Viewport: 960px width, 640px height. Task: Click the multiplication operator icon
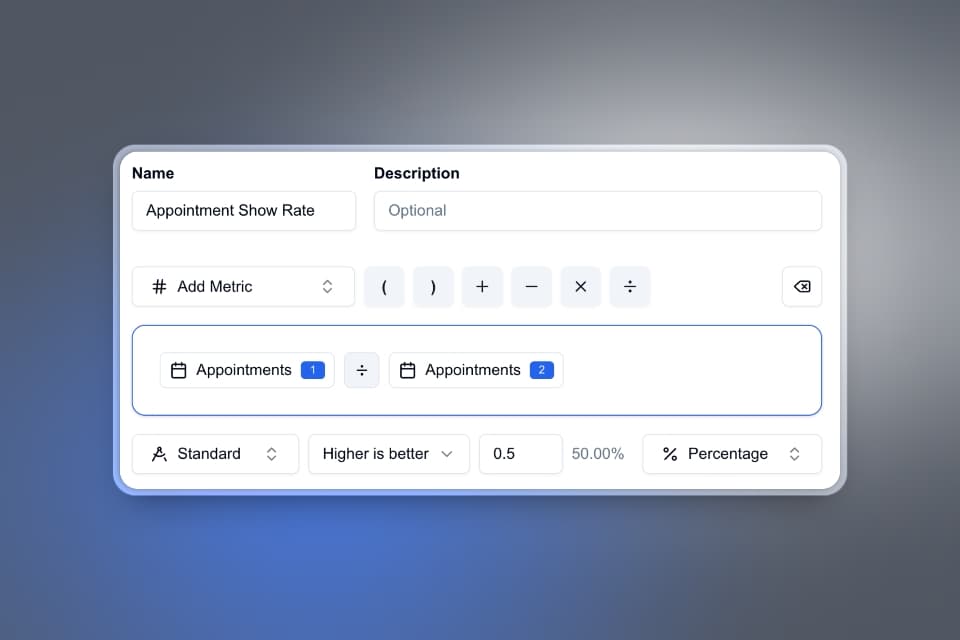coord(580,286)
